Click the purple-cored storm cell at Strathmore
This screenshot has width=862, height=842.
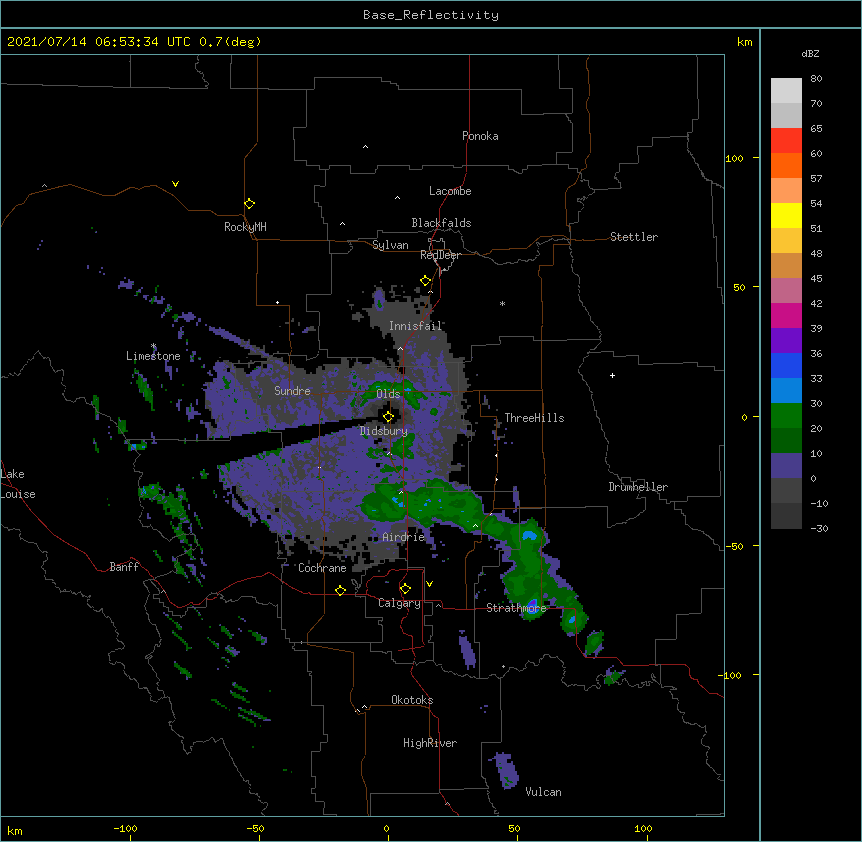(x=532, y=605)
